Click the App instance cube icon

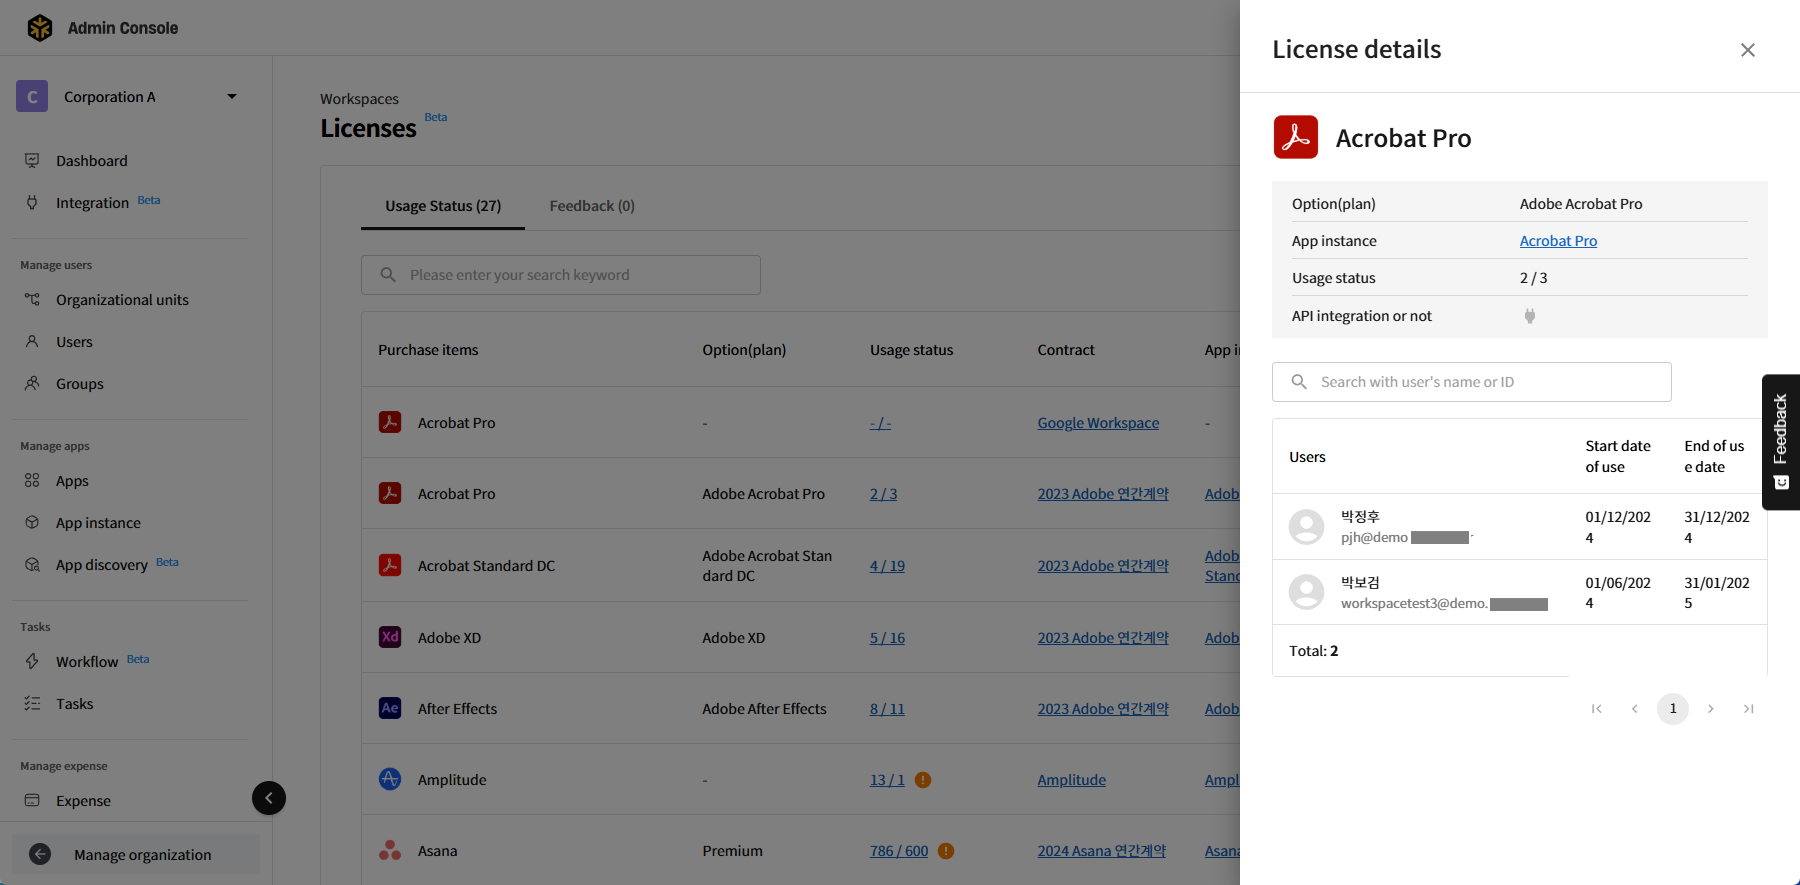pos(32,522)
